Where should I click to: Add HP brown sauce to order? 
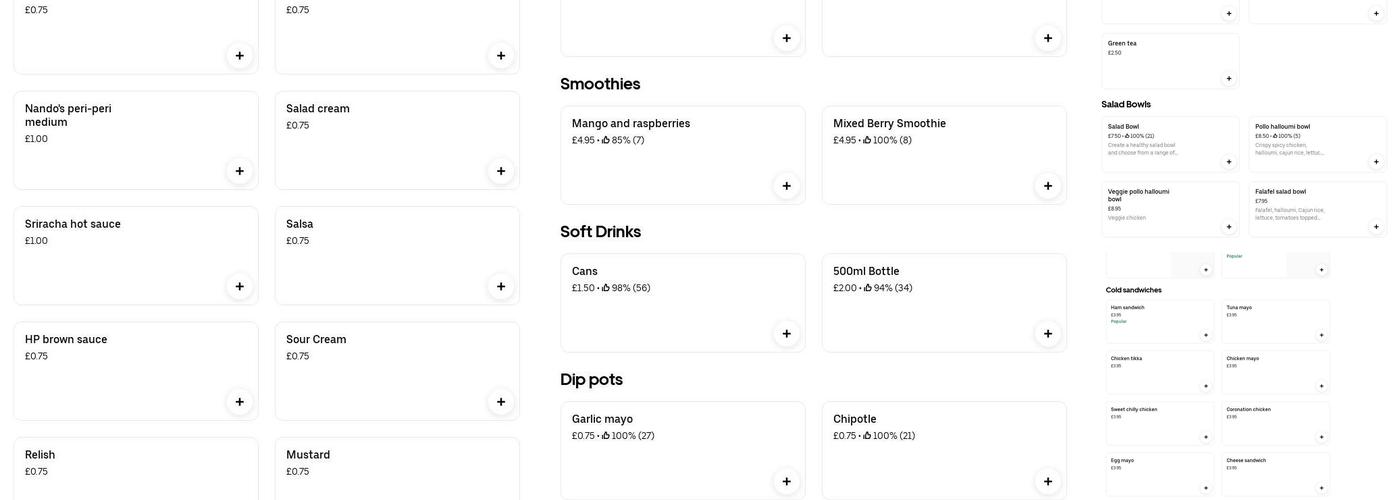pos(239,402)
